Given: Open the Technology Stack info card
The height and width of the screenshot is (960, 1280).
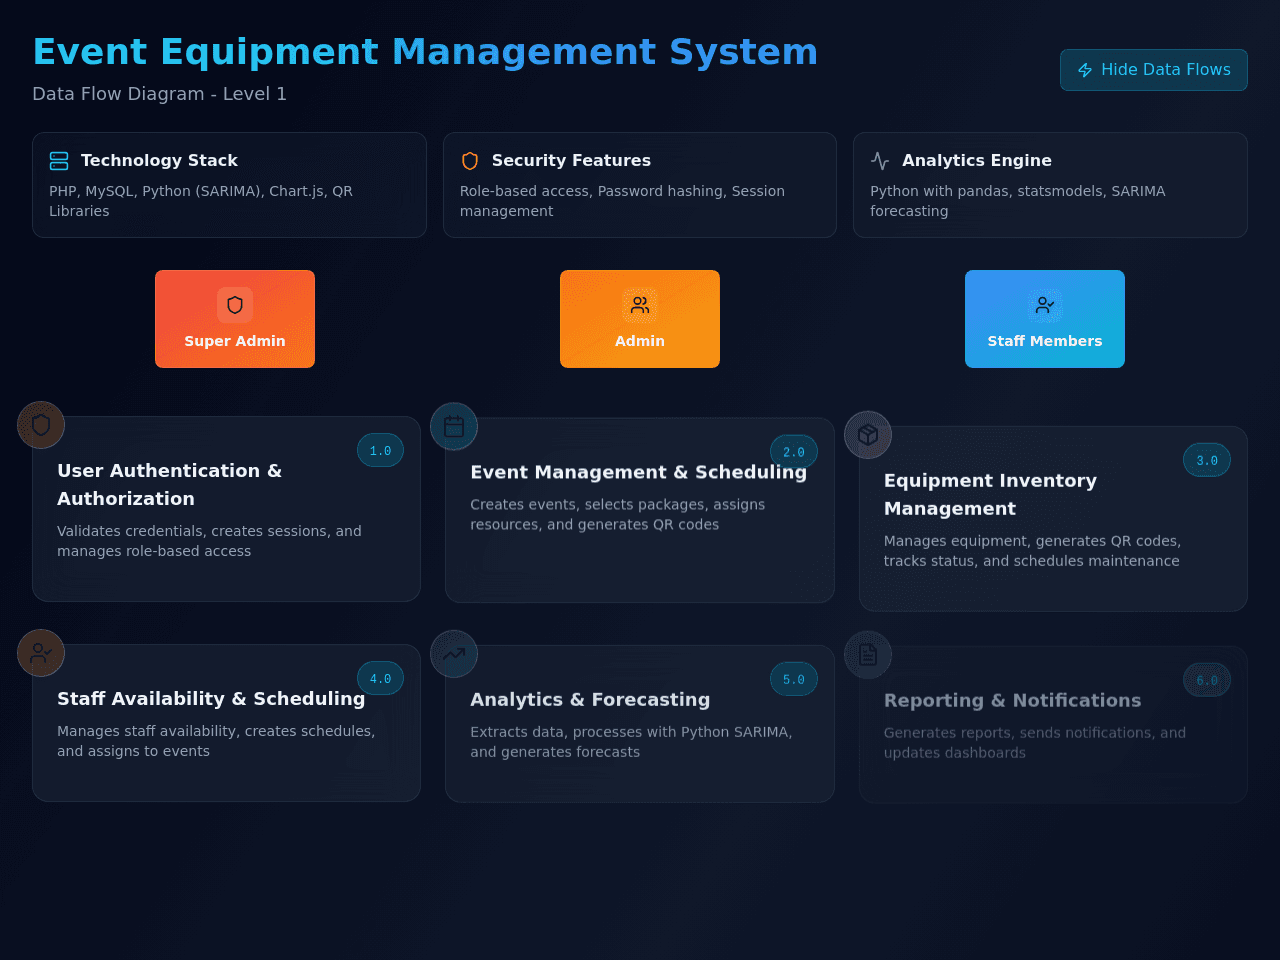Looking at the screenshot, I should (229, 185).
